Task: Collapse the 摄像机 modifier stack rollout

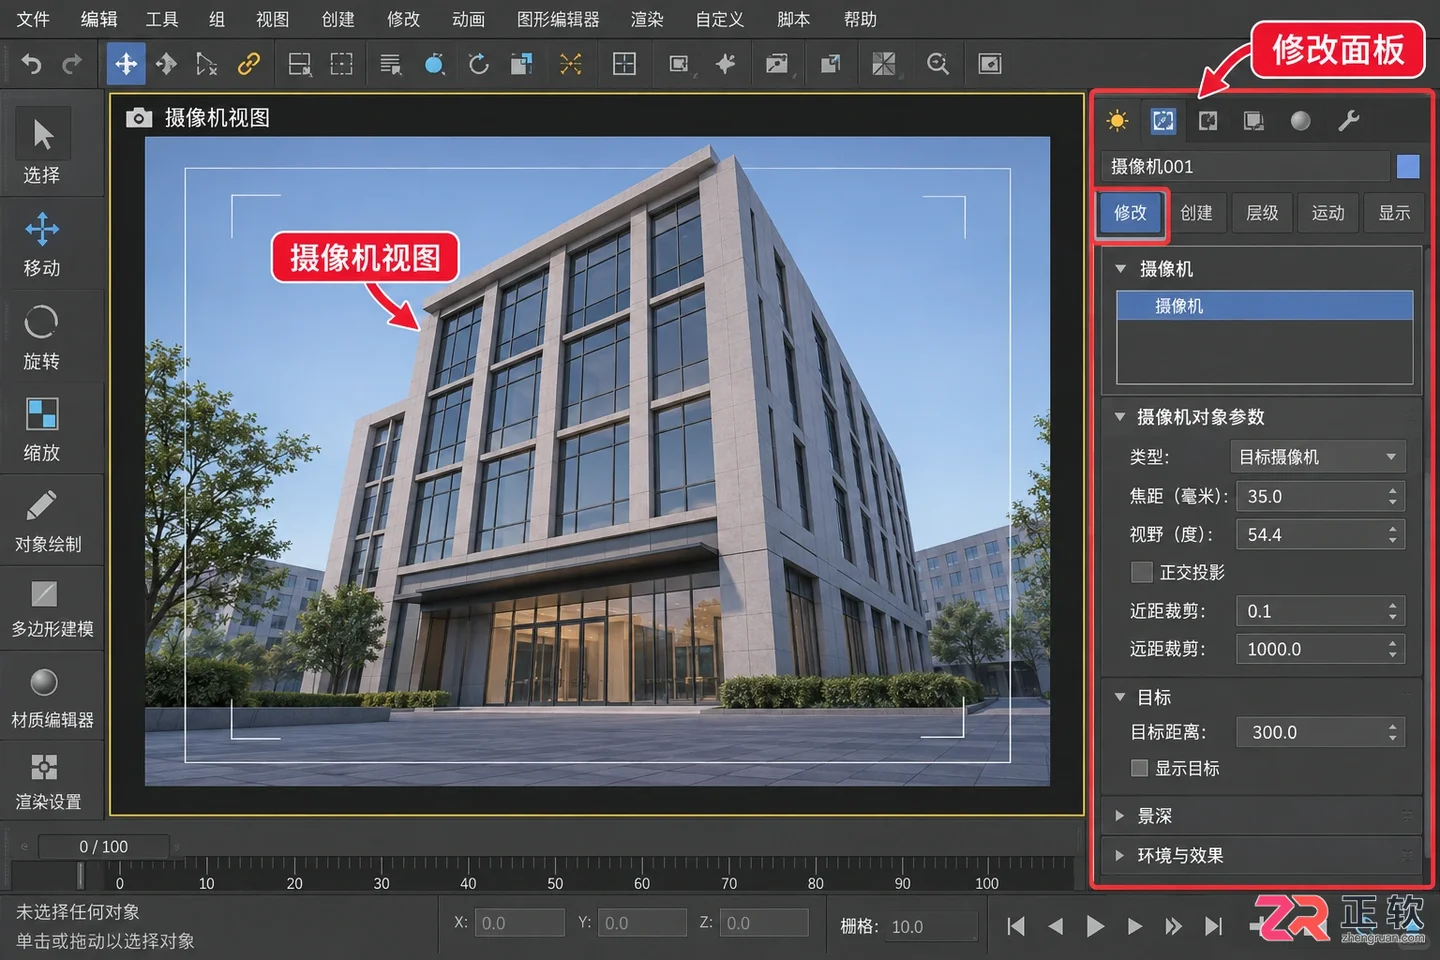Action: coord(1120,269)
